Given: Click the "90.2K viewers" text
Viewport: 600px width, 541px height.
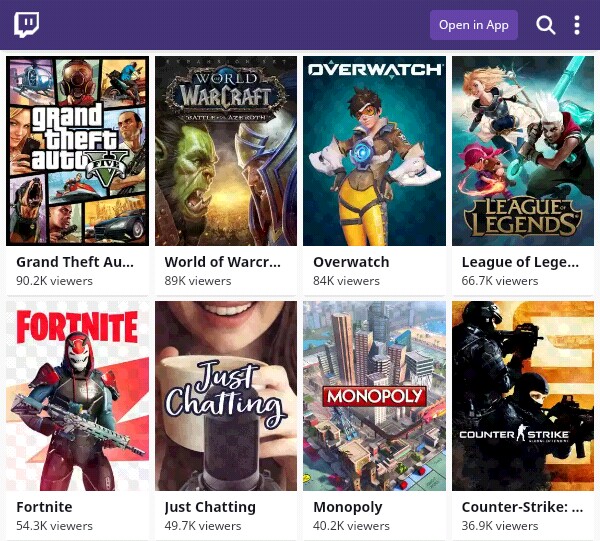Looking at the screenshot, I should pos(54,281).
